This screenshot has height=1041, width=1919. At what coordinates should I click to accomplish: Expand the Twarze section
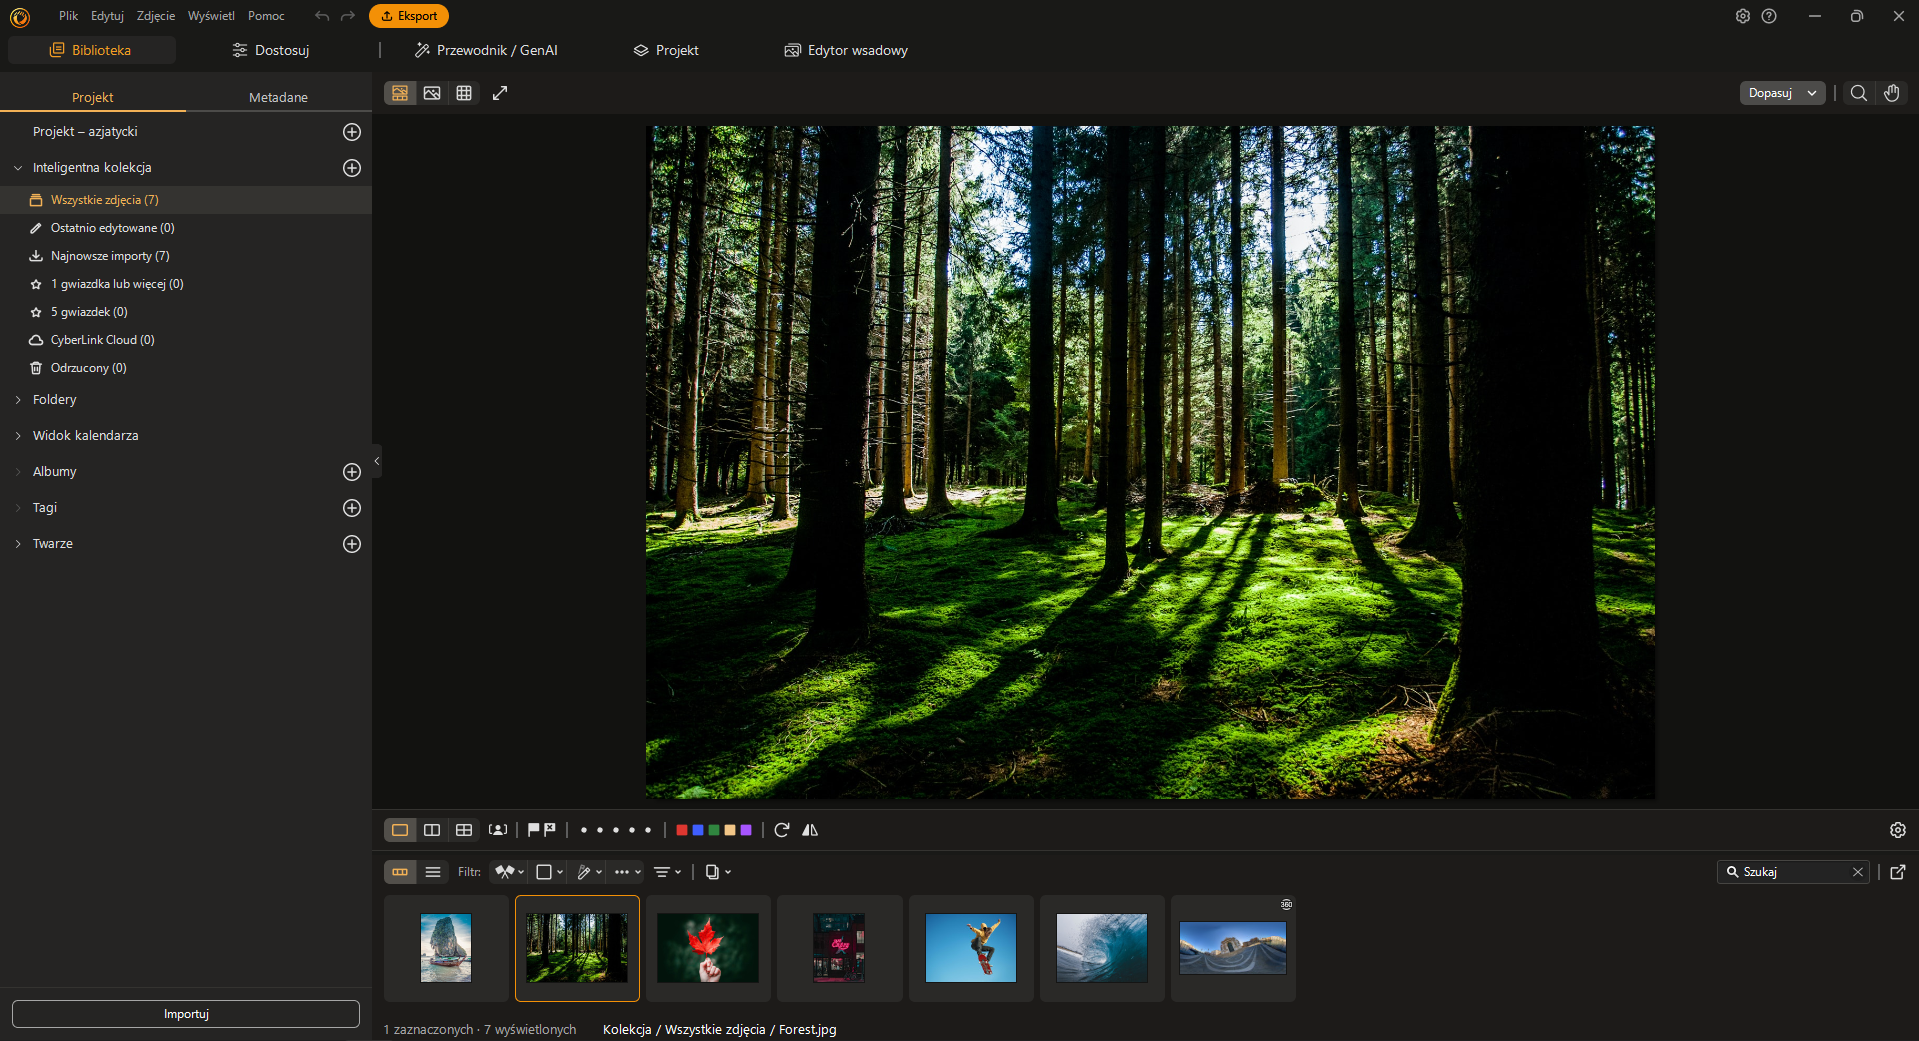pos(18,544)
